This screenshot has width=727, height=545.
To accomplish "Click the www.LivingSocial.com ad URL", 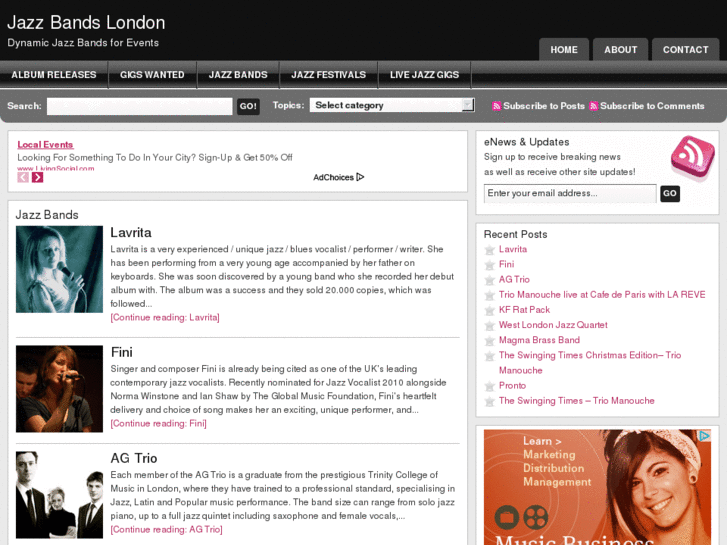I will tap(56, 168).
